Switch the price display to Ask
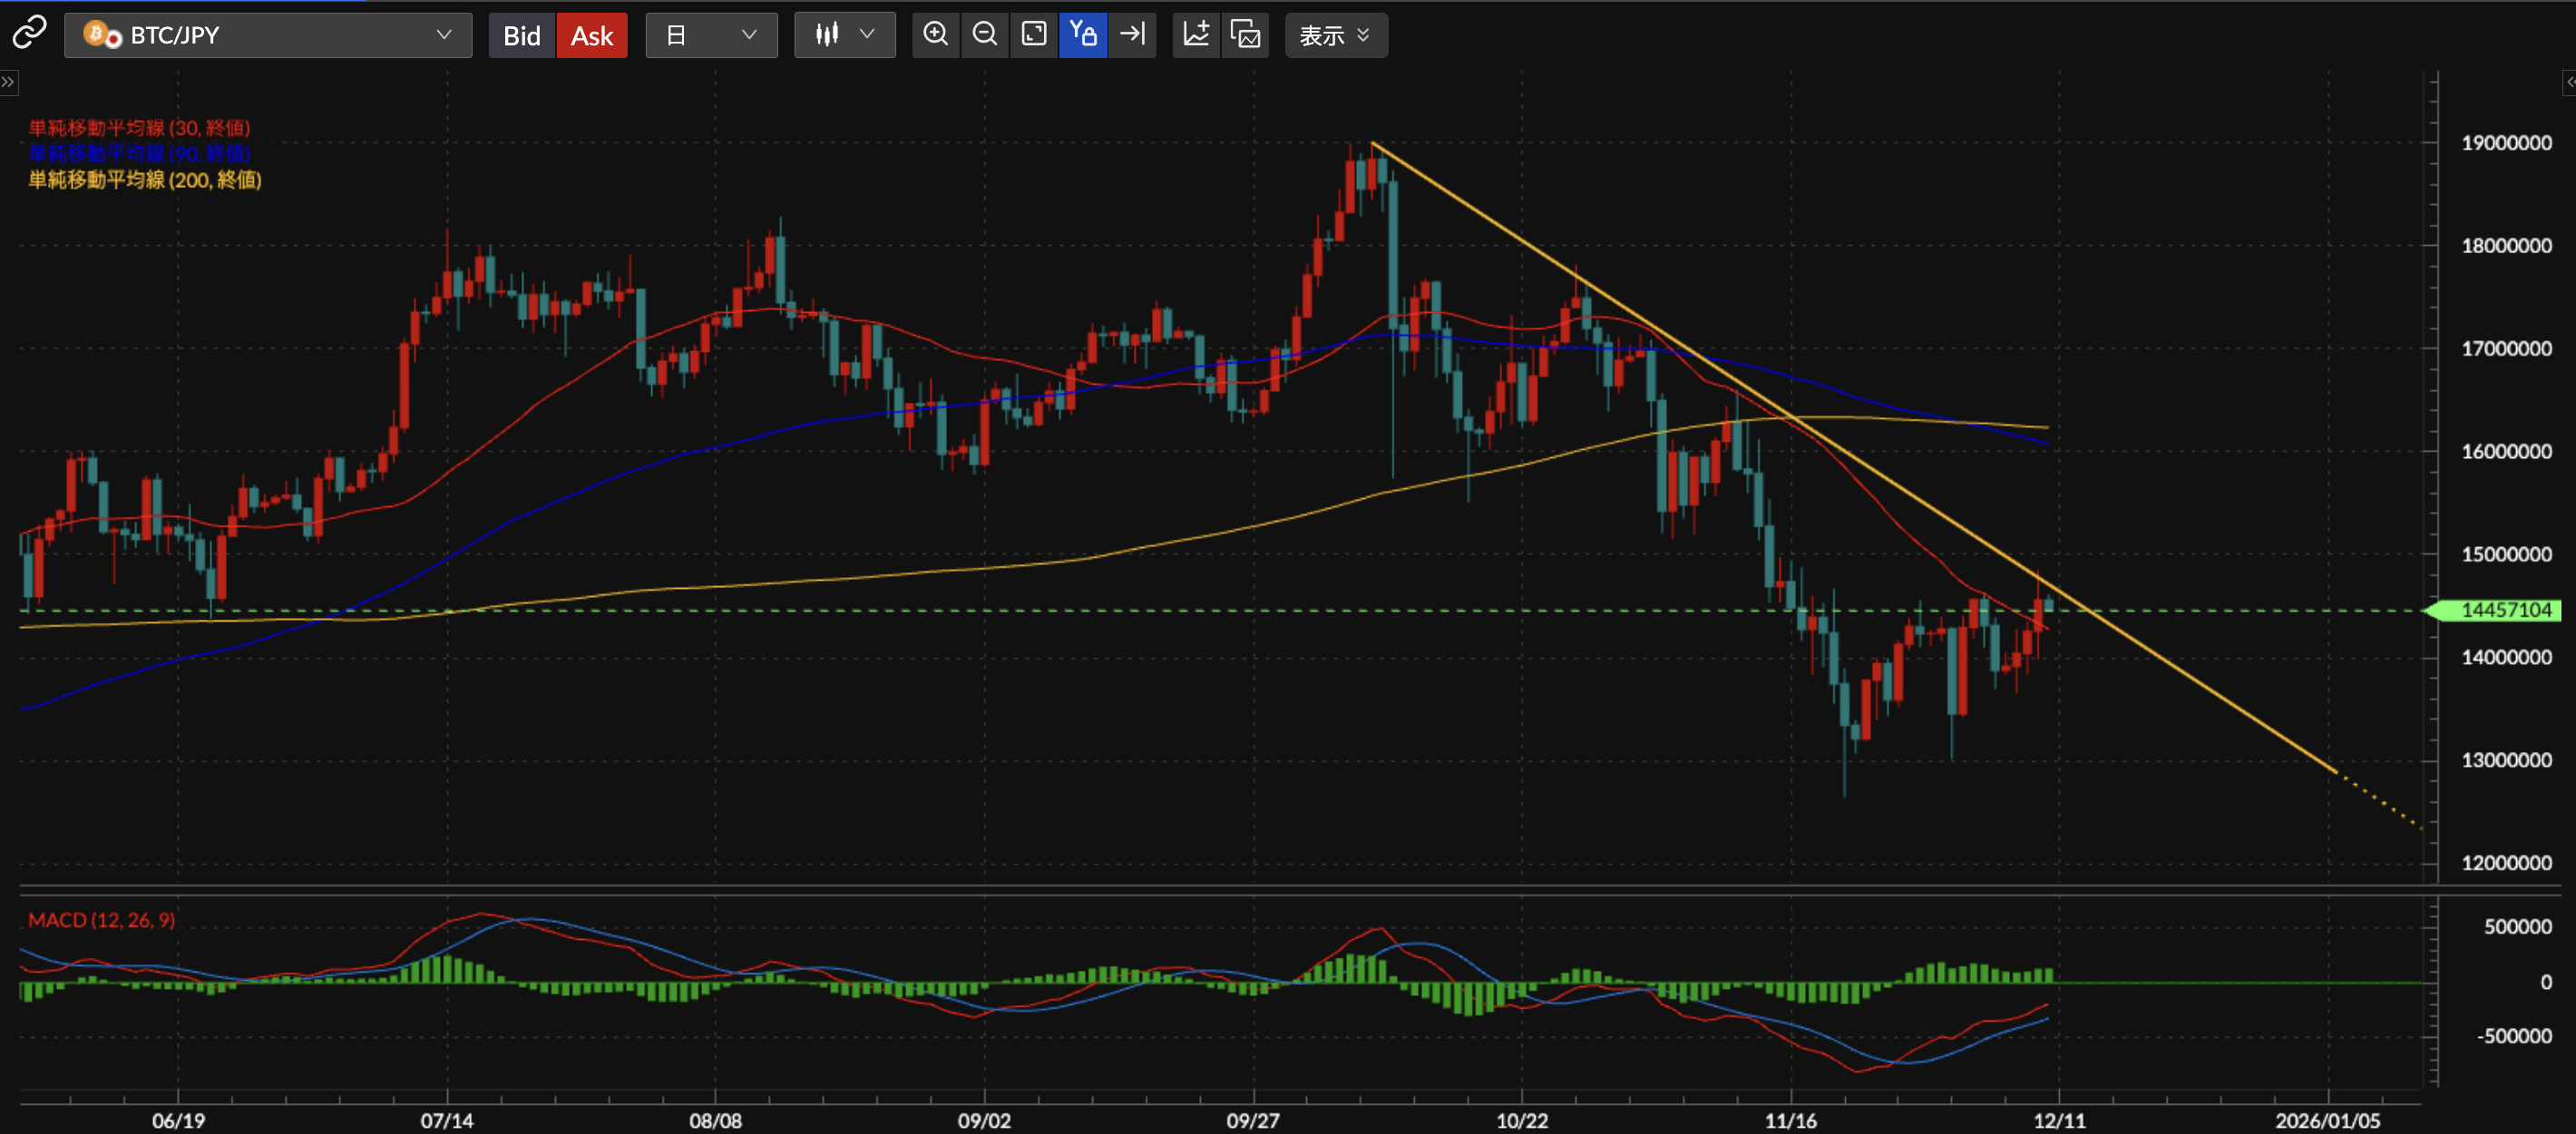 [591, 36]
